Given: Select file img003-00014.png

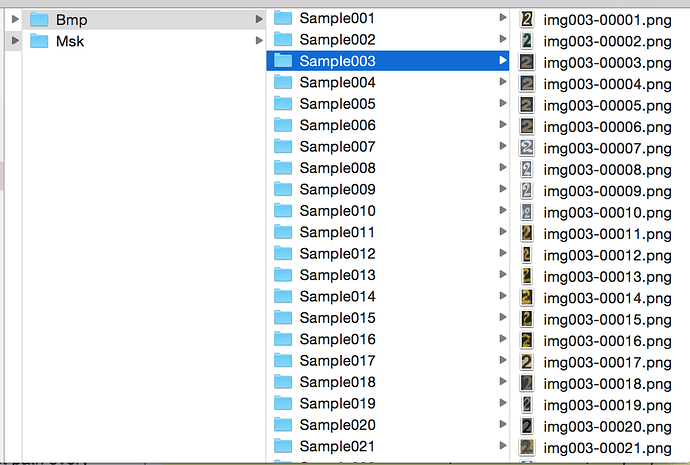Looking at the screenshot, I should pos(607,298).
